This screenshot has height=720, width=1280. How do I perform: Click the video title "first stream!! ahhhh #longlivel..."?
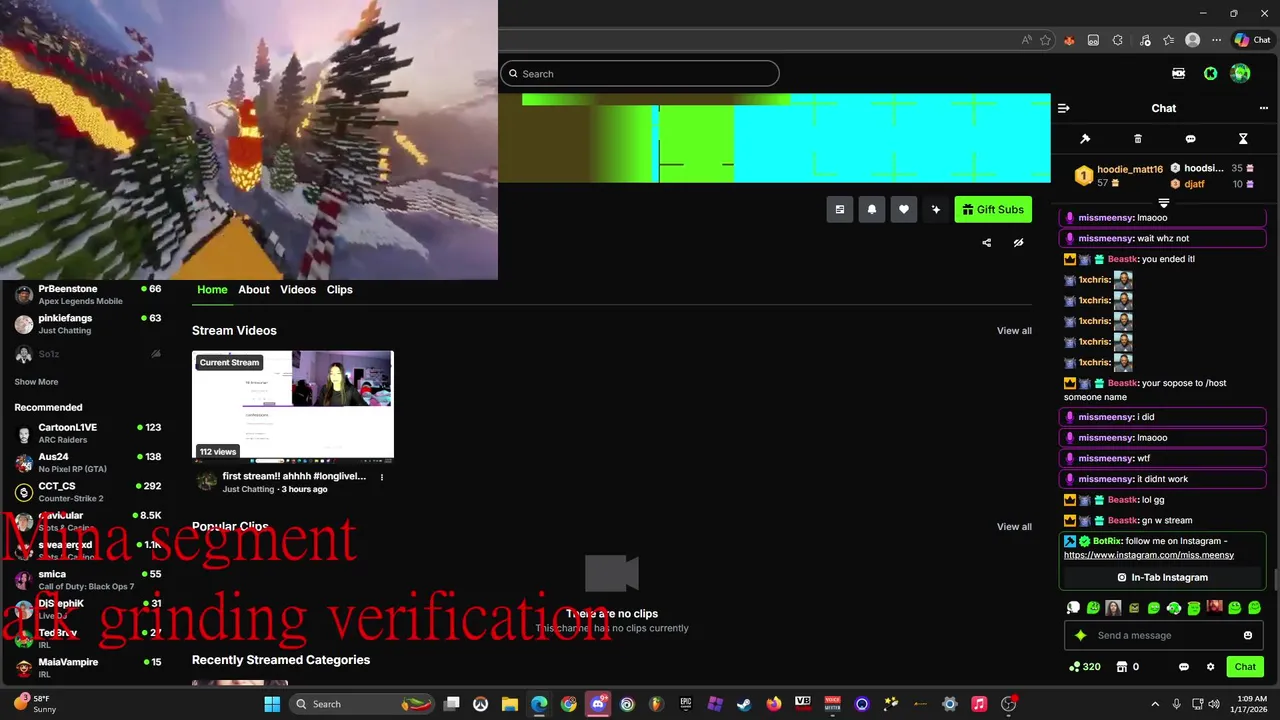294,476
